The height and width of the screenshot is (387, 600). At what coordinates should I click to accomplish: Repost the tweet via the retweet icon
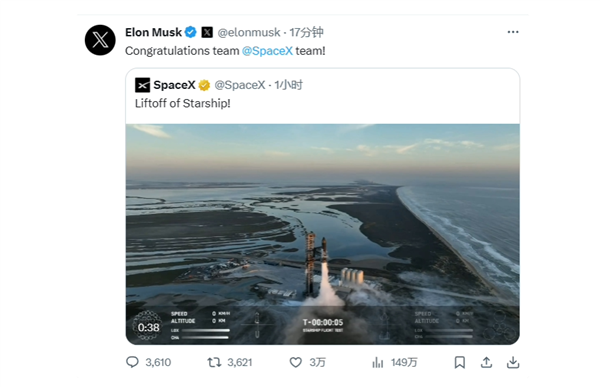pos(214,362)
